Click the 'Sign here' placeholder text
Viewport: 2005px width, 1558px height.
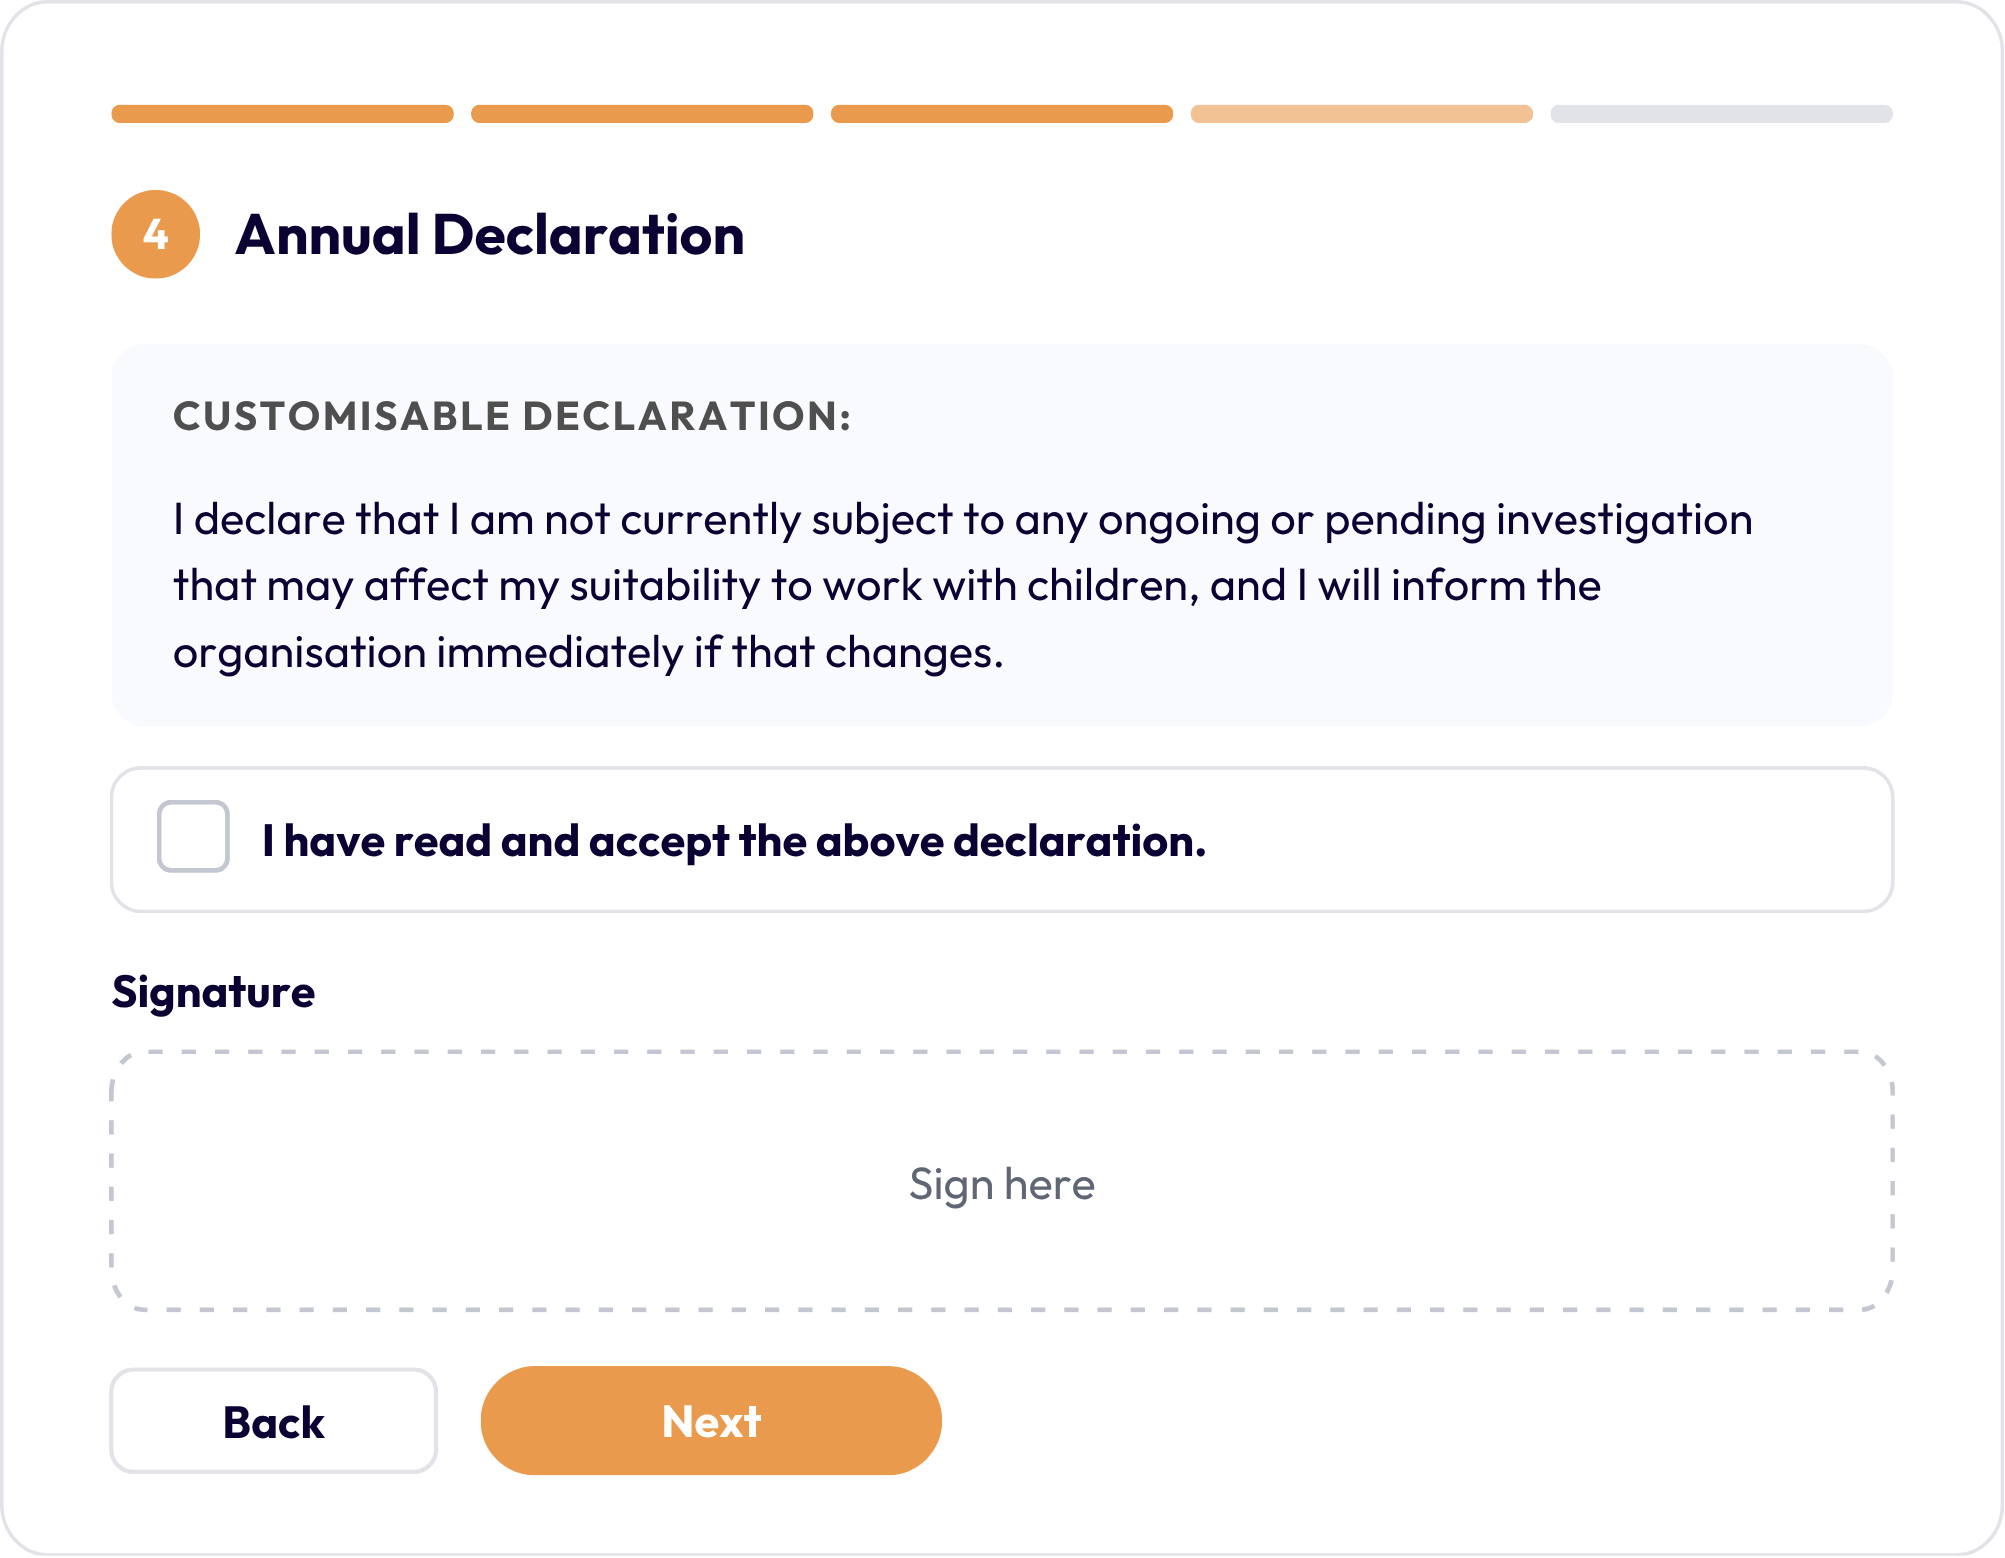click(1002, 1185)
